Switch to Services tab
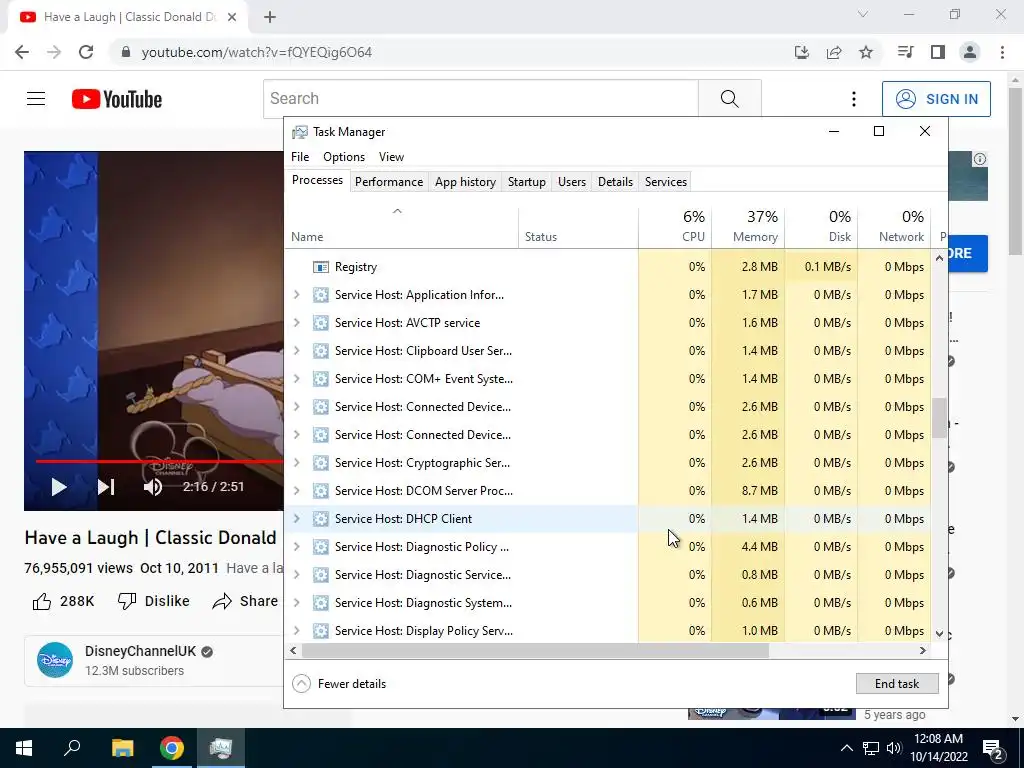This screenshot has width=1024, height=768. (665, 182)
